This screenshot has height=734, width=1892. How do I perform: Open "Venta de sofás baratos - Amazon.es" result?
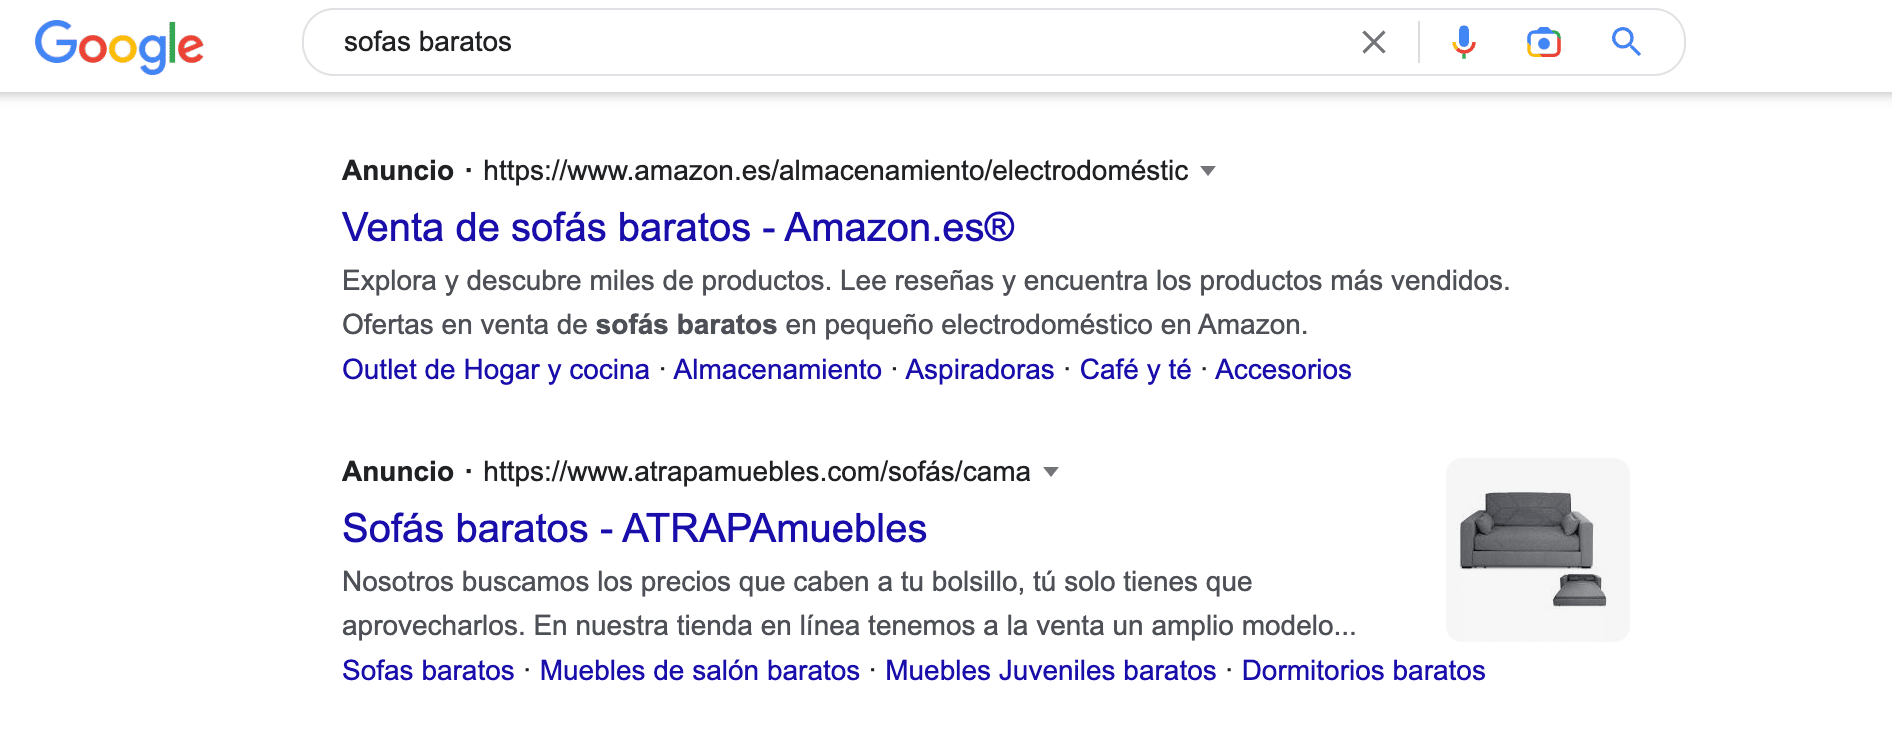[678, 228]
